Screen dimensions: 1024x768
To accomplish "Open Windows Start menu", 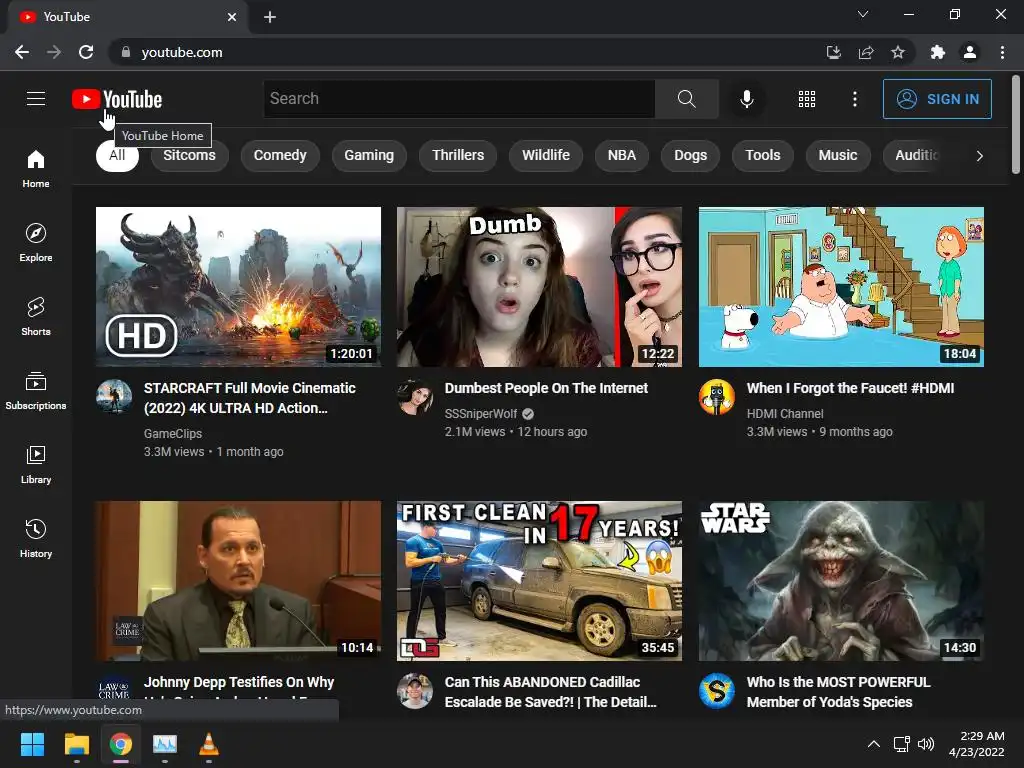I will pos(32,744).
